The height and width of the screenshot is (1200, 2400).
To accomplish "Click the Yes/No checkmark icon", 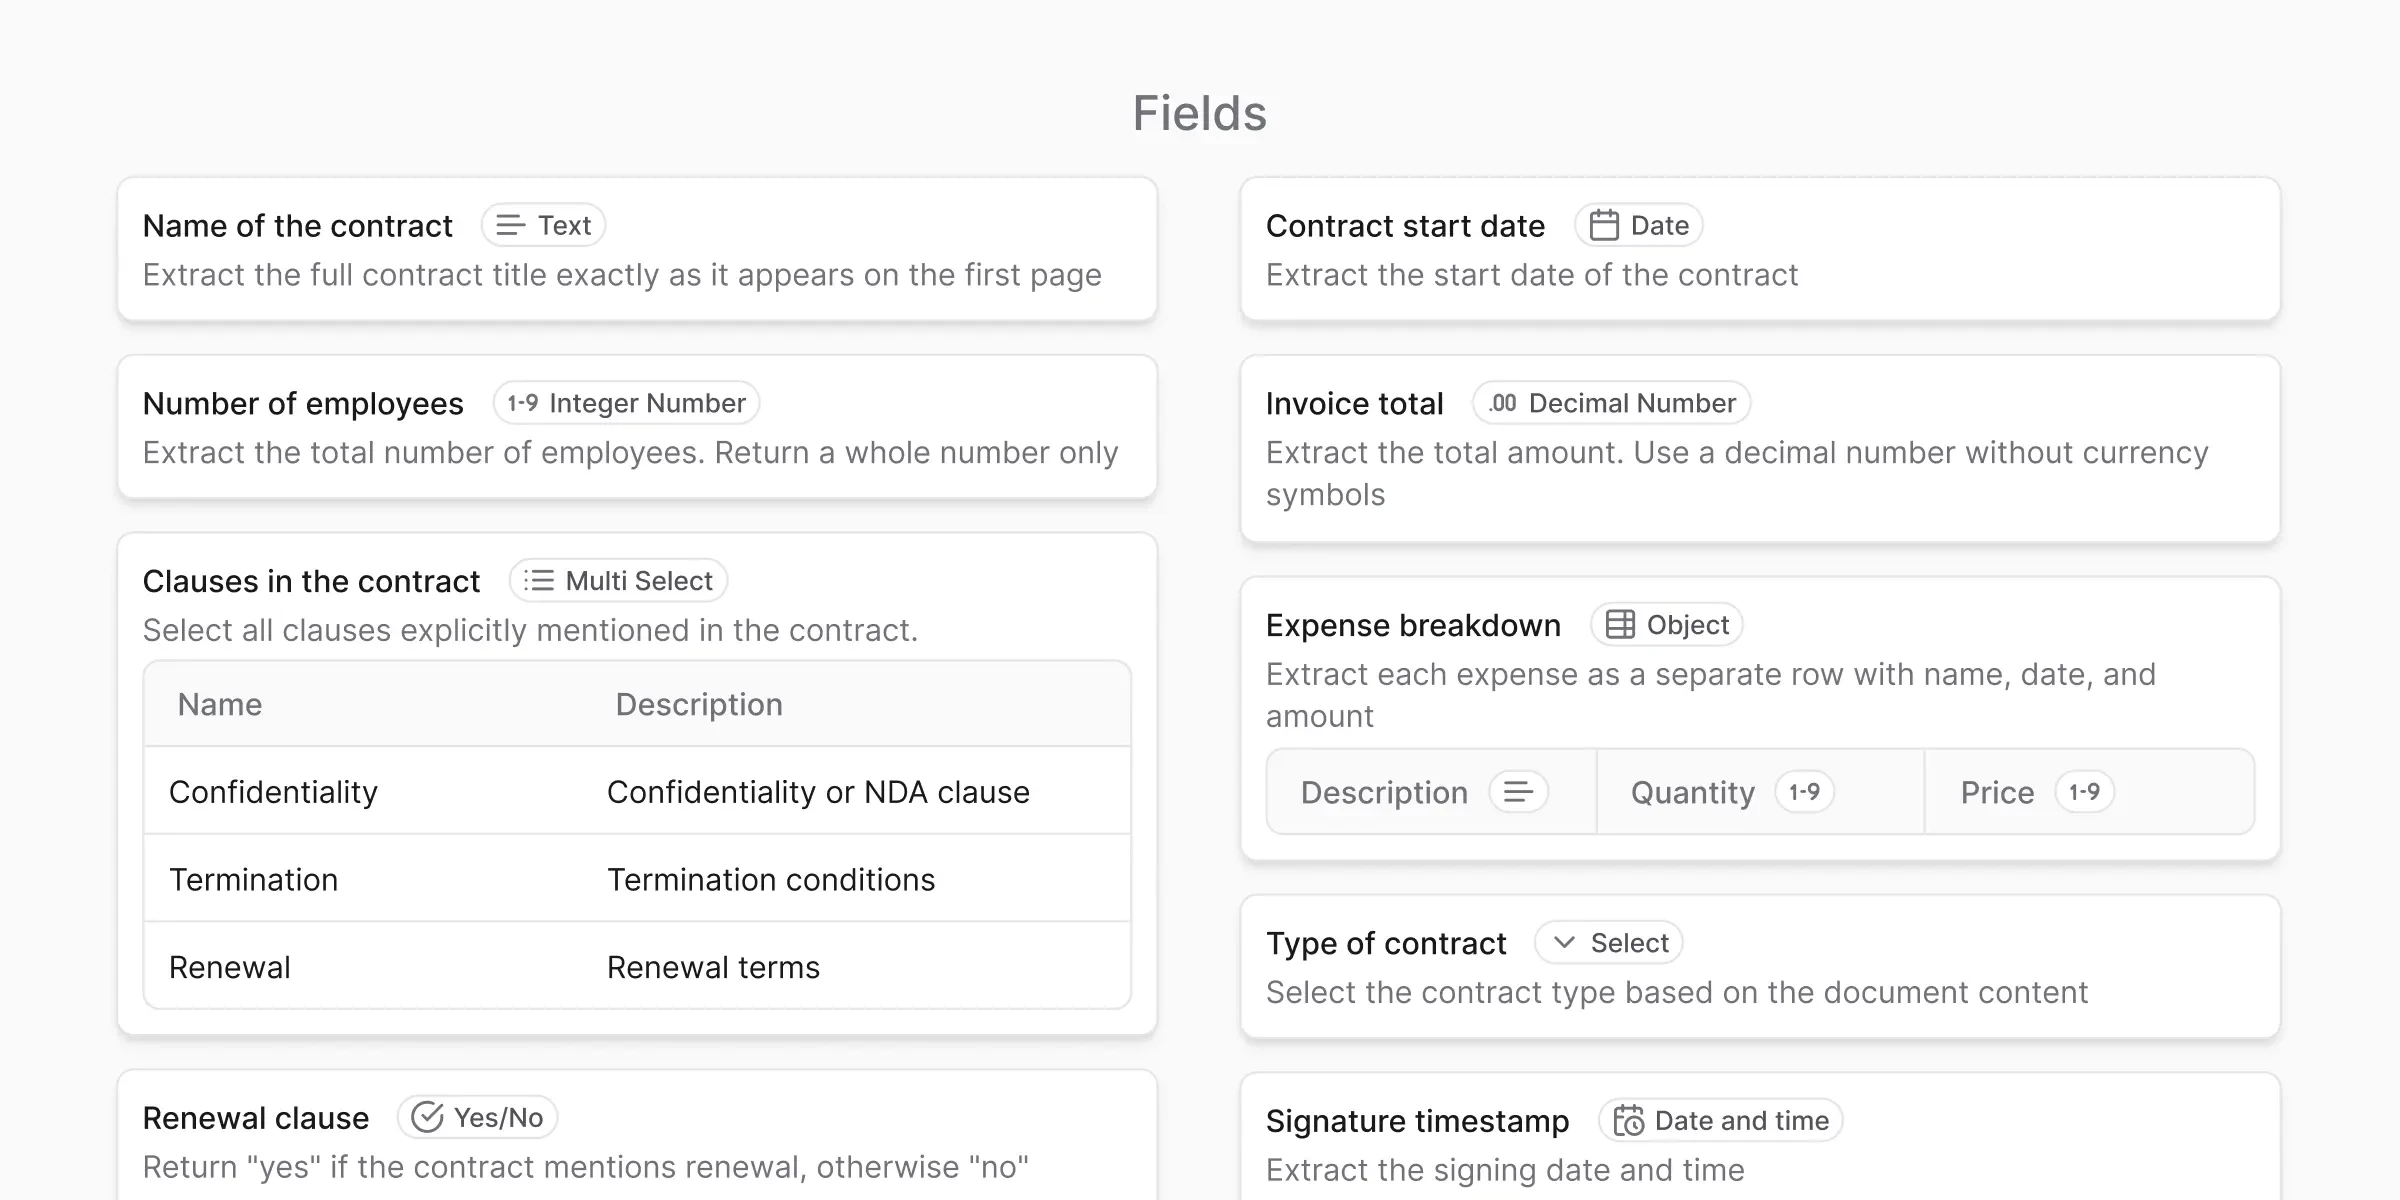I will 427,1117.
